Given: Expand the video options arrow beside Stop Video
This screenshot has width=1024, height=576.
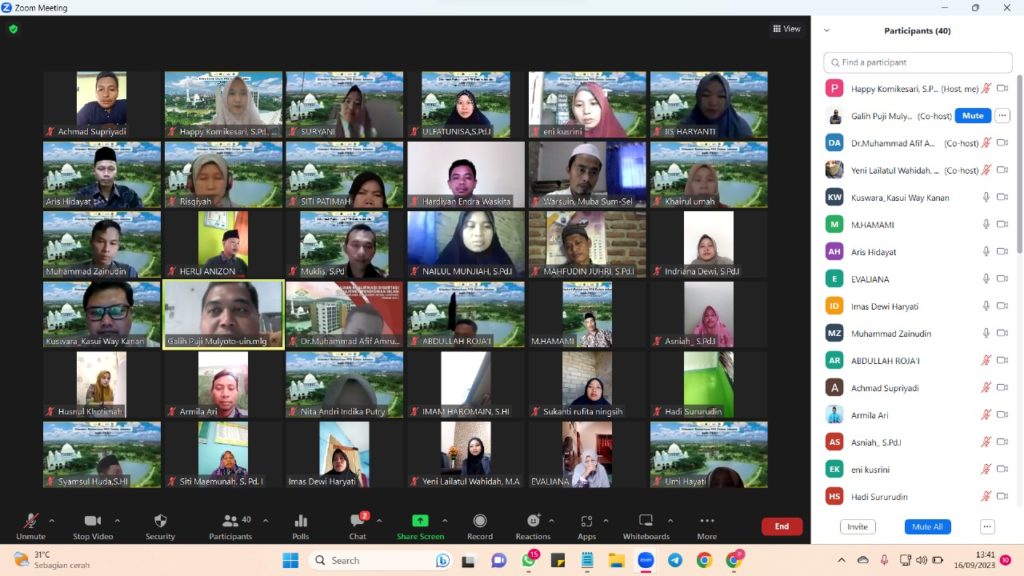Looking at the screenshot, I should click(118, 521).
